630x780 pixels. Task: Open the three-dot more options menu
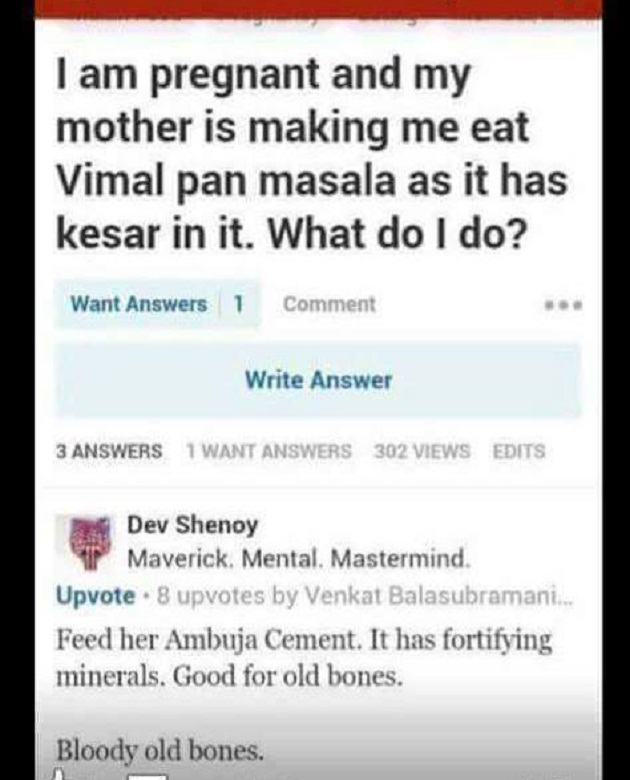(x=563, y=304)
